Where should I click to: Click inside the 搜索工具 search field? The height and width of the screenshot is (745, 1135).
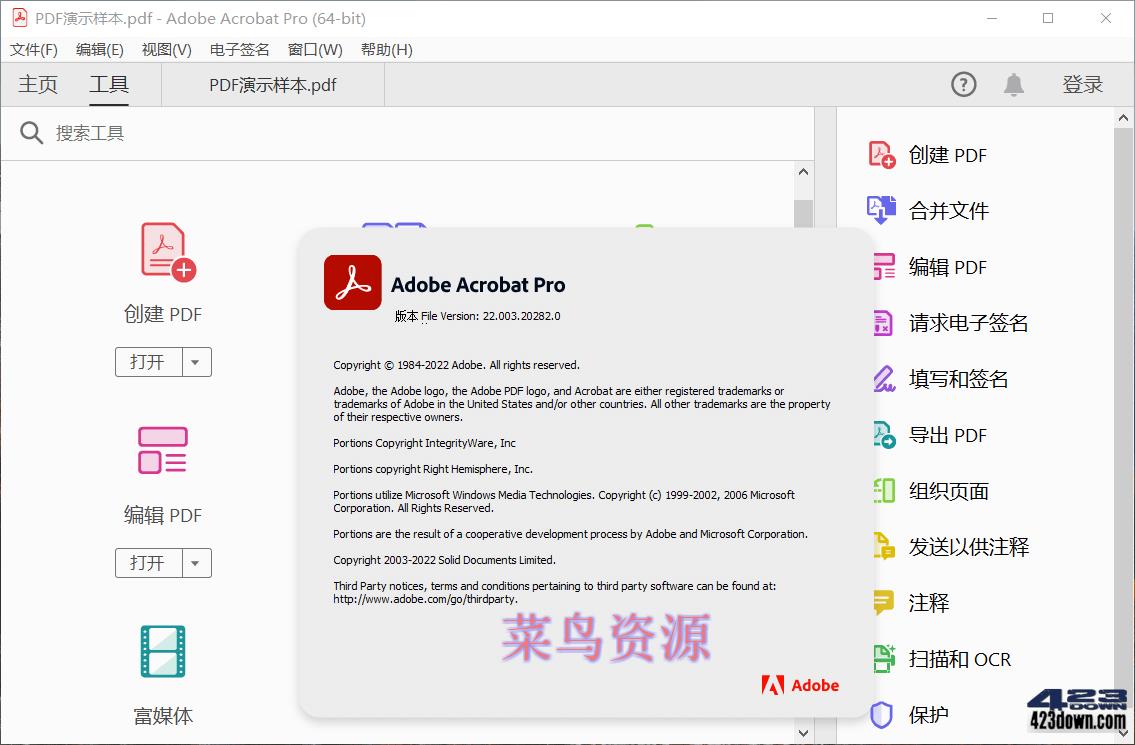point(95,132)
